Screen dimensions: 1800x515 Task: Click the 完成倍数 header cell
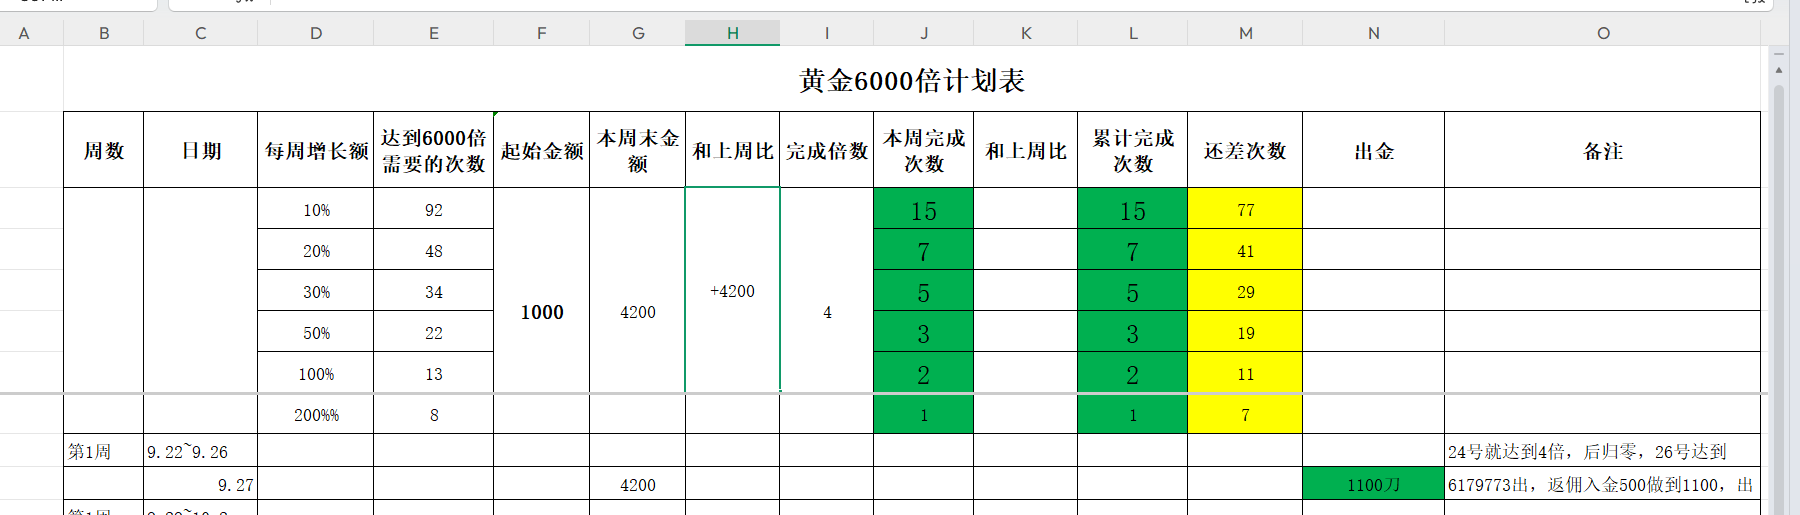[826, 151]
